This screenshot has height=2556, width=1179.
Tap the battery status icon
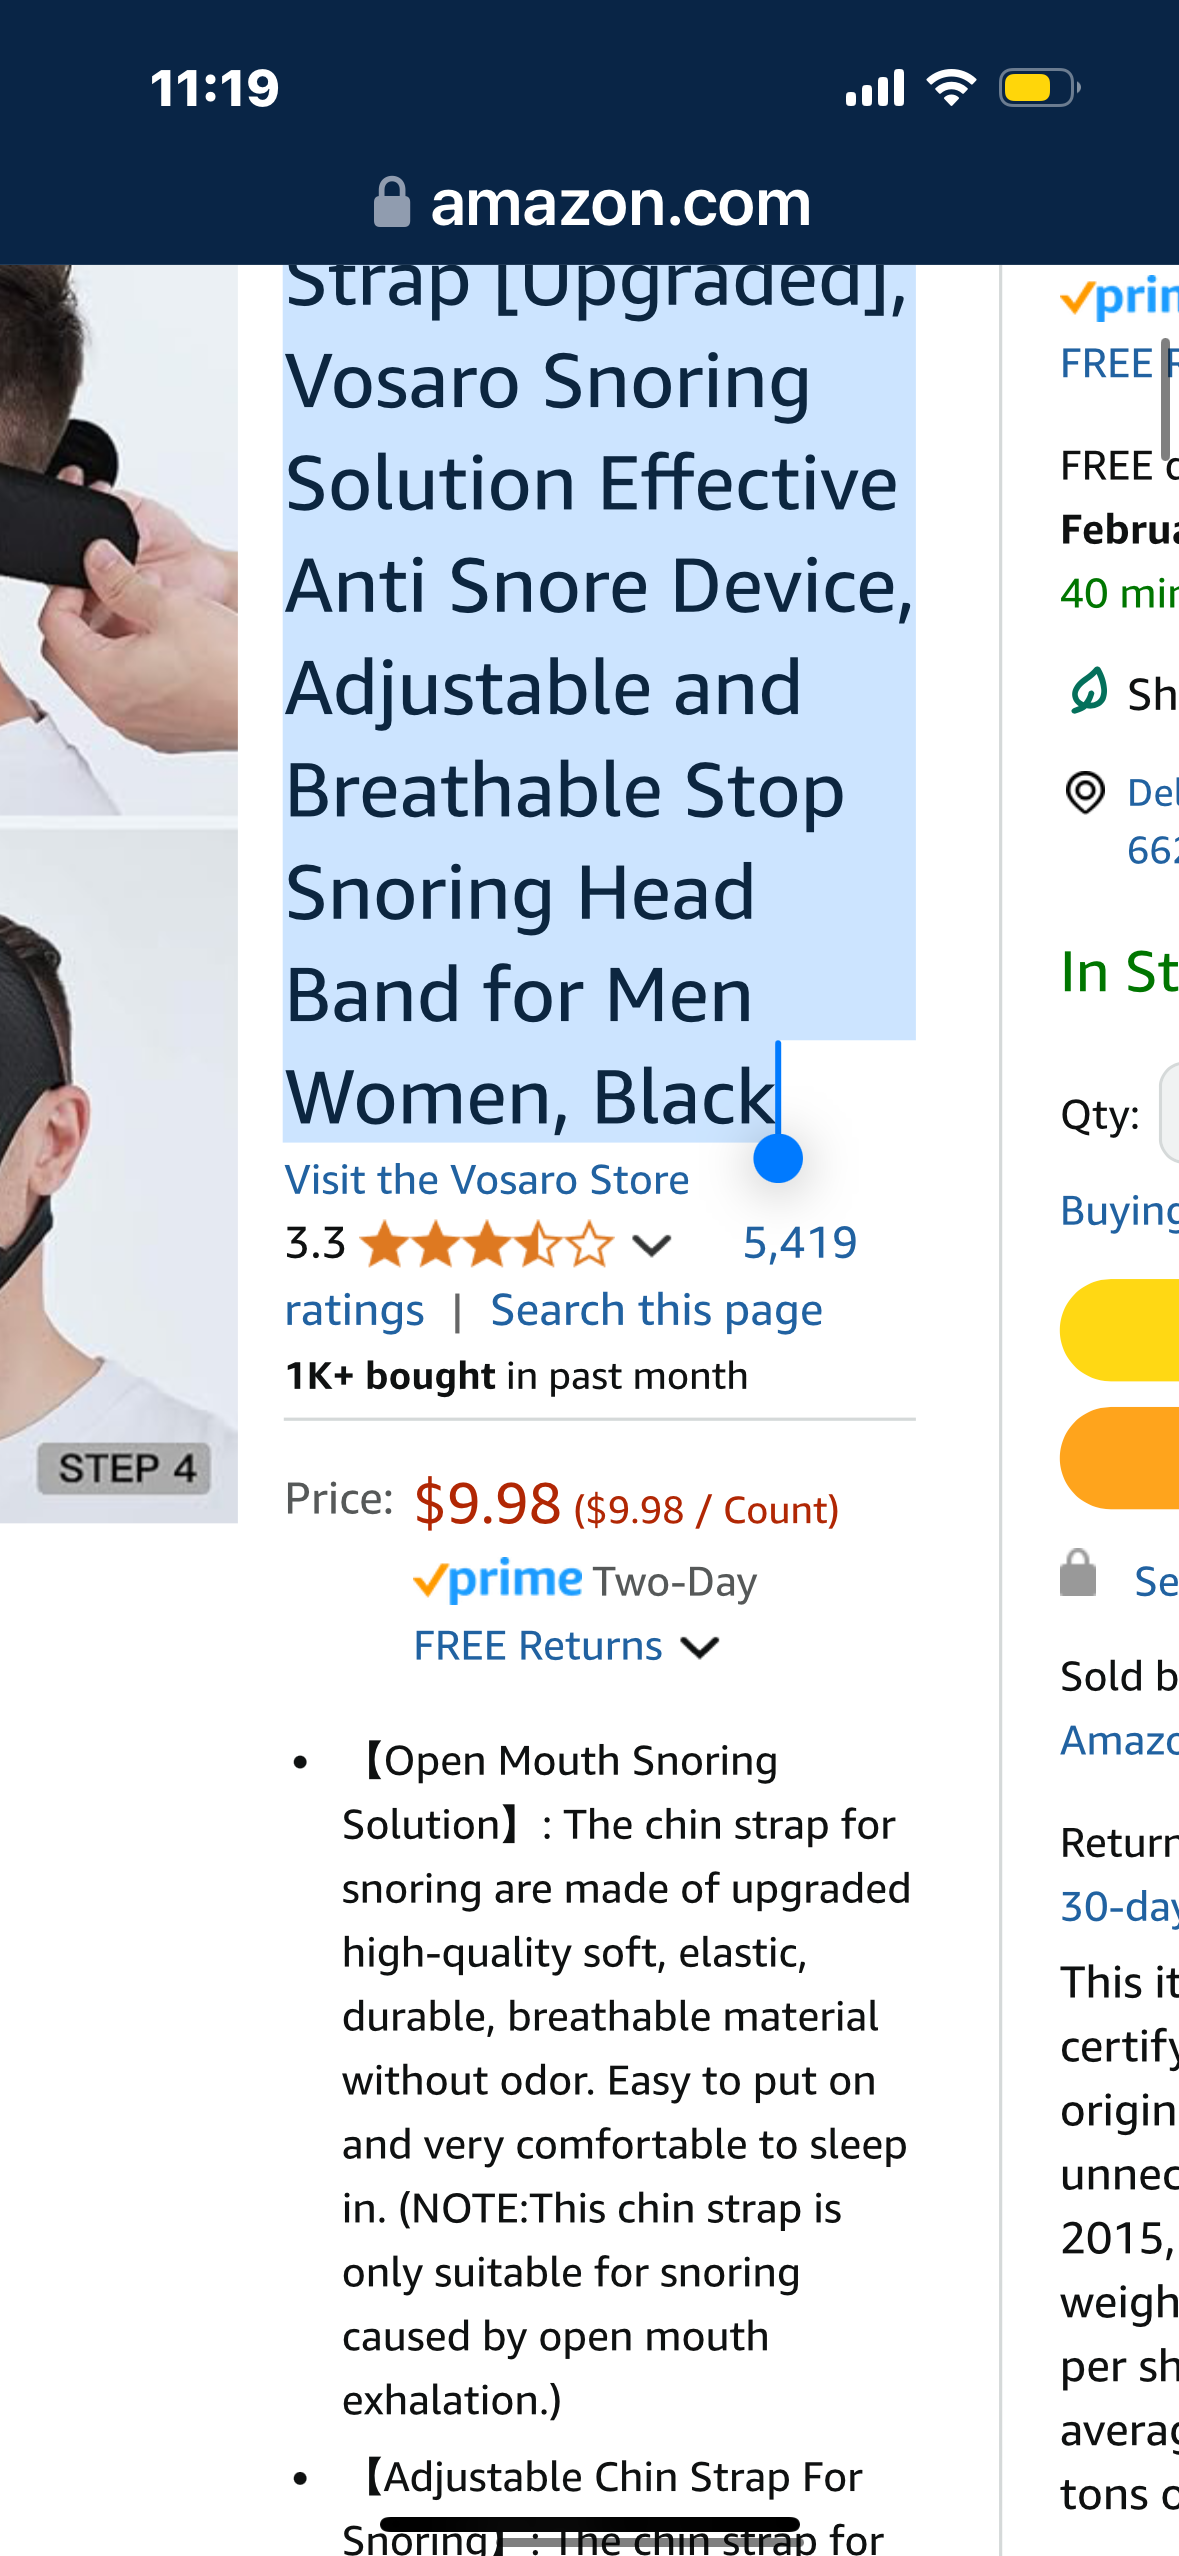tap(1038, 88)
